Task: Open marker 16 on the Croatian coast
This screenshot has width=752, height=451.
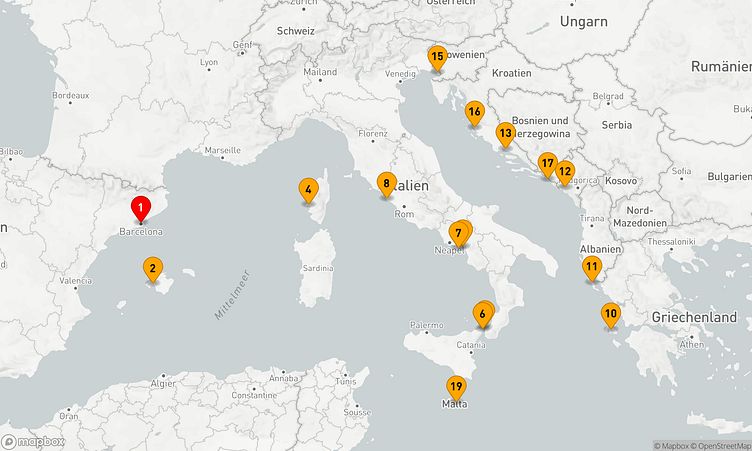Action: (474, 111)
